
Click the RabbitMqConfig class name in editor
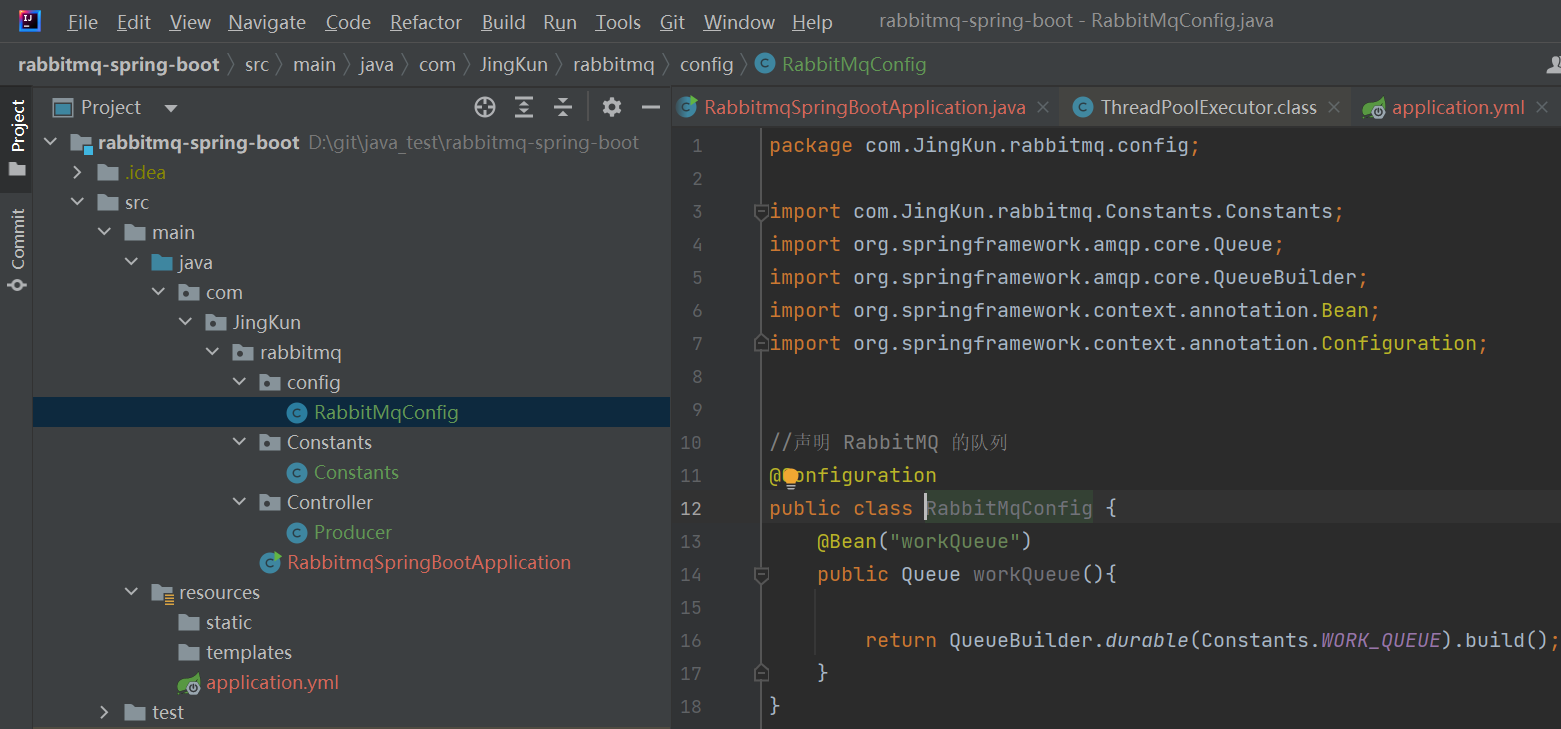(1010, 508)
